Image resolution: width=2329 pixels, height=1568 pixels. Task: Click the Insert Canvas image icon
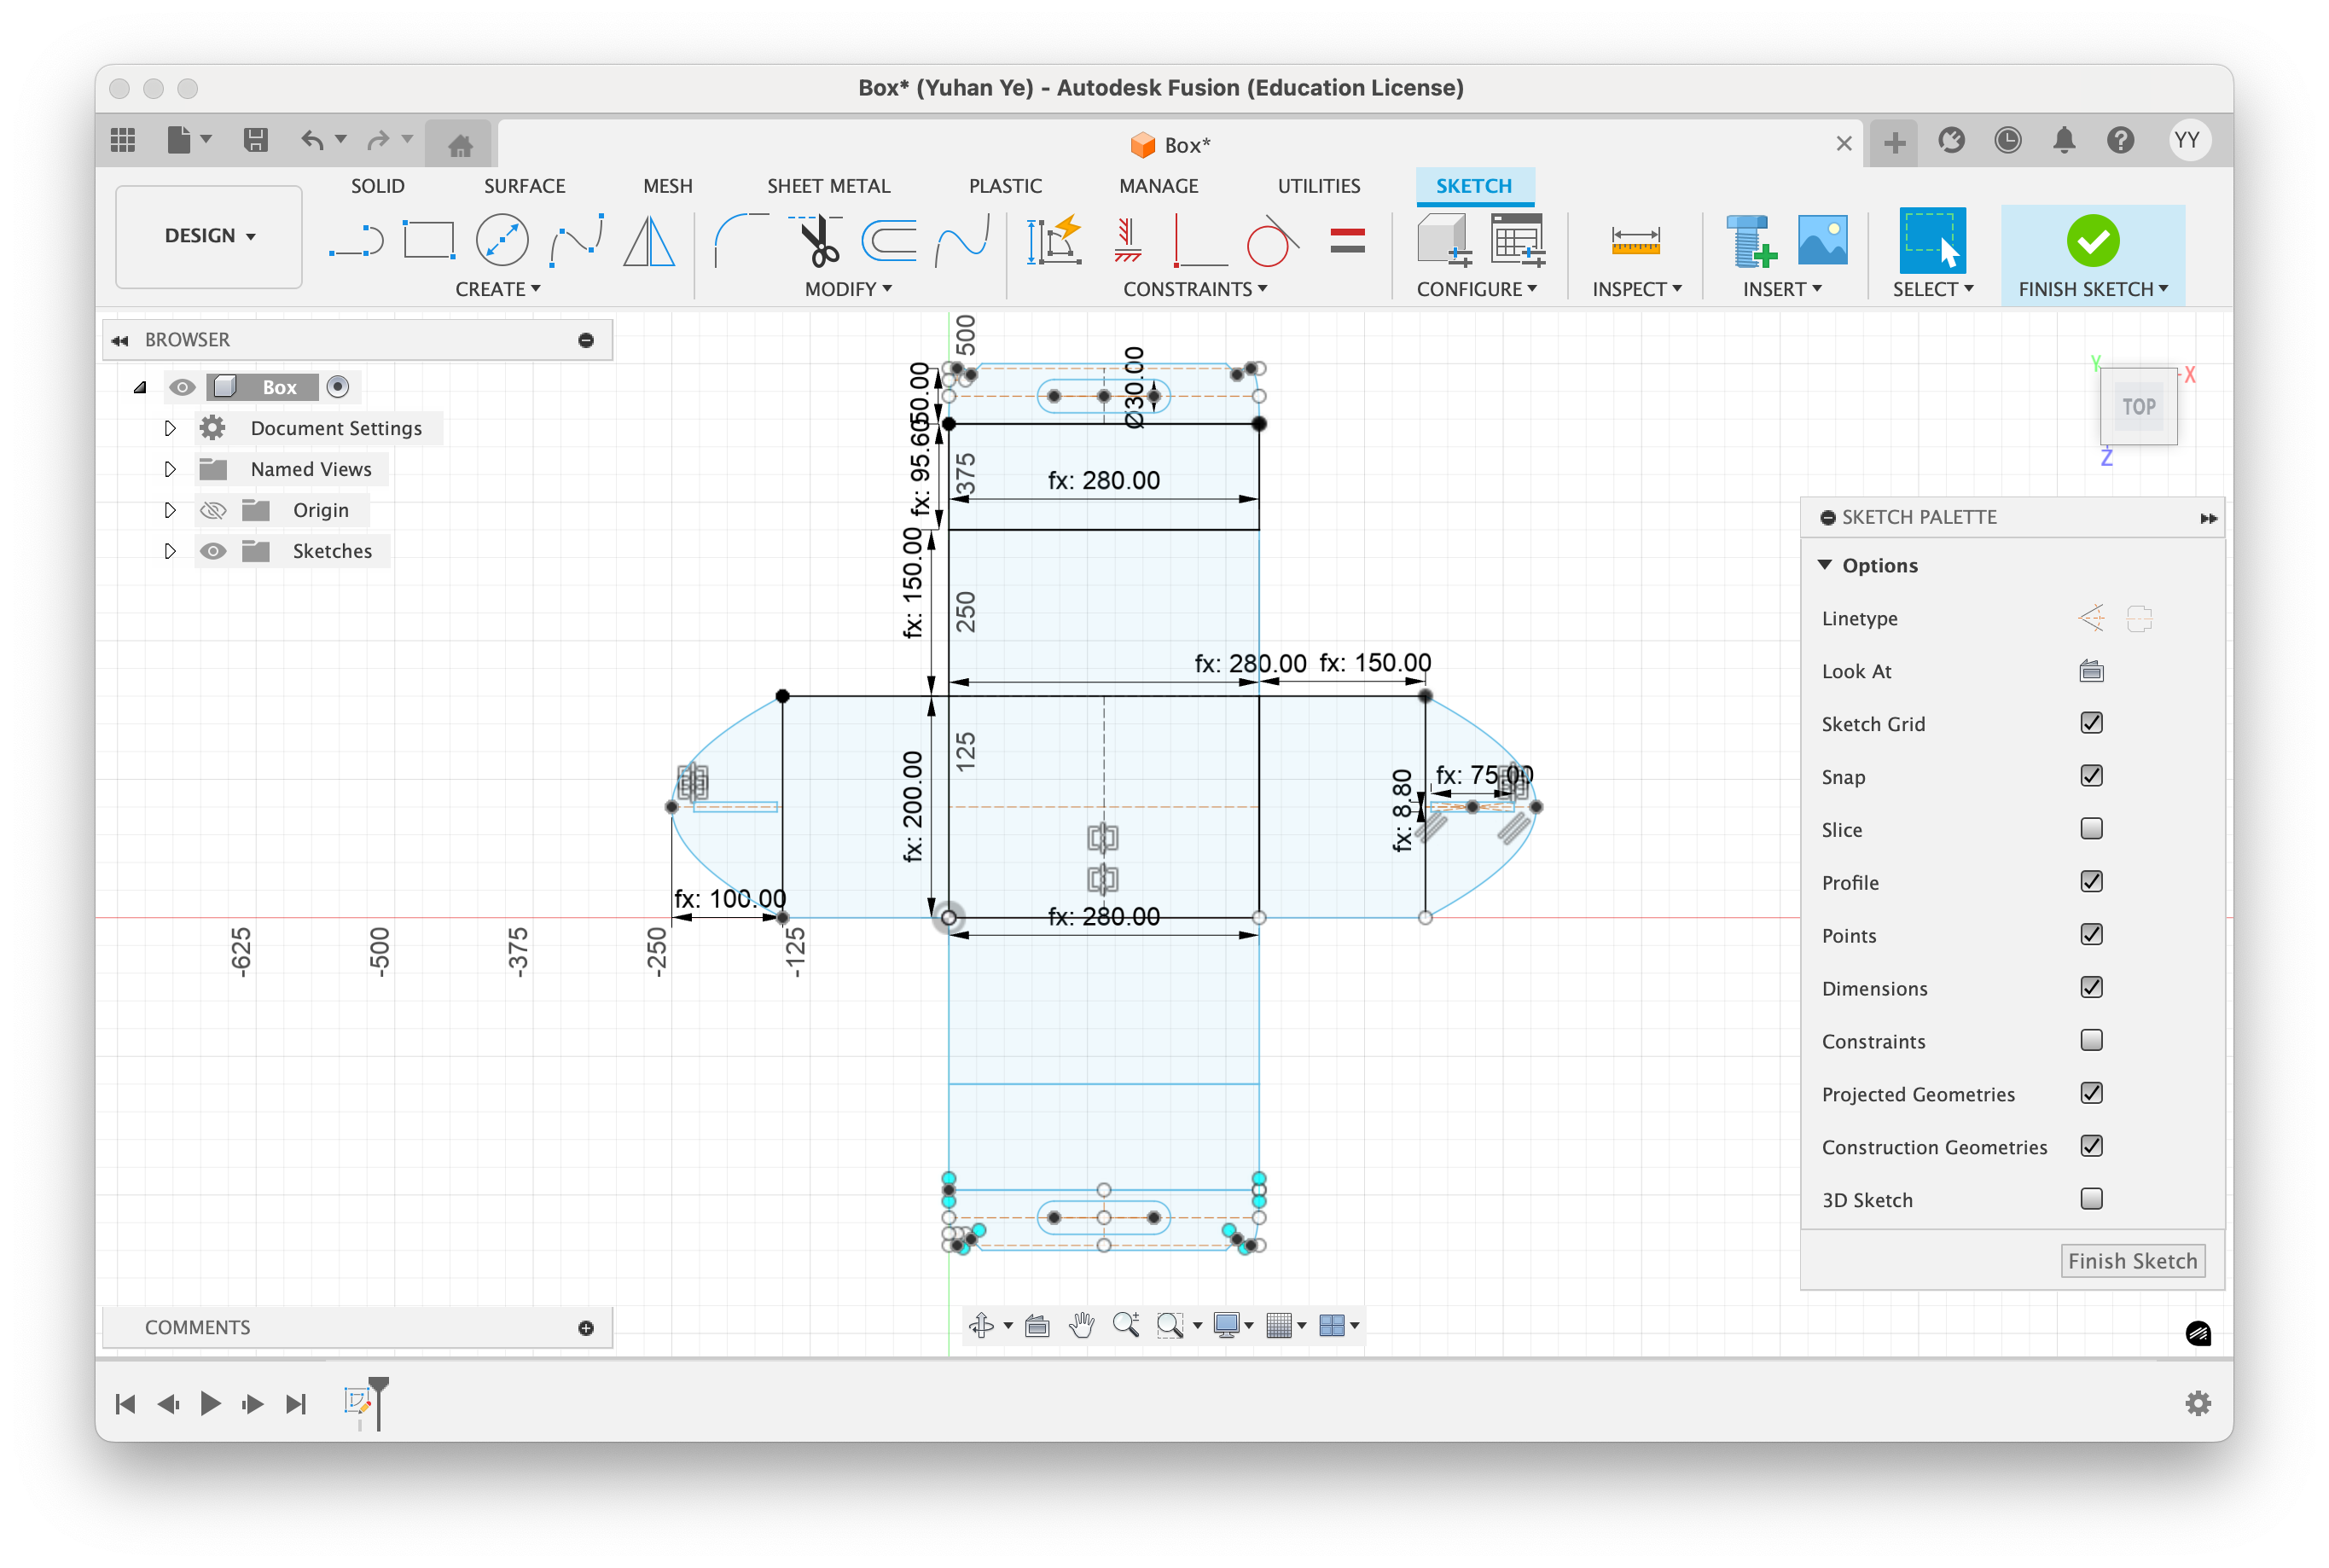[x=1822, y=241]
